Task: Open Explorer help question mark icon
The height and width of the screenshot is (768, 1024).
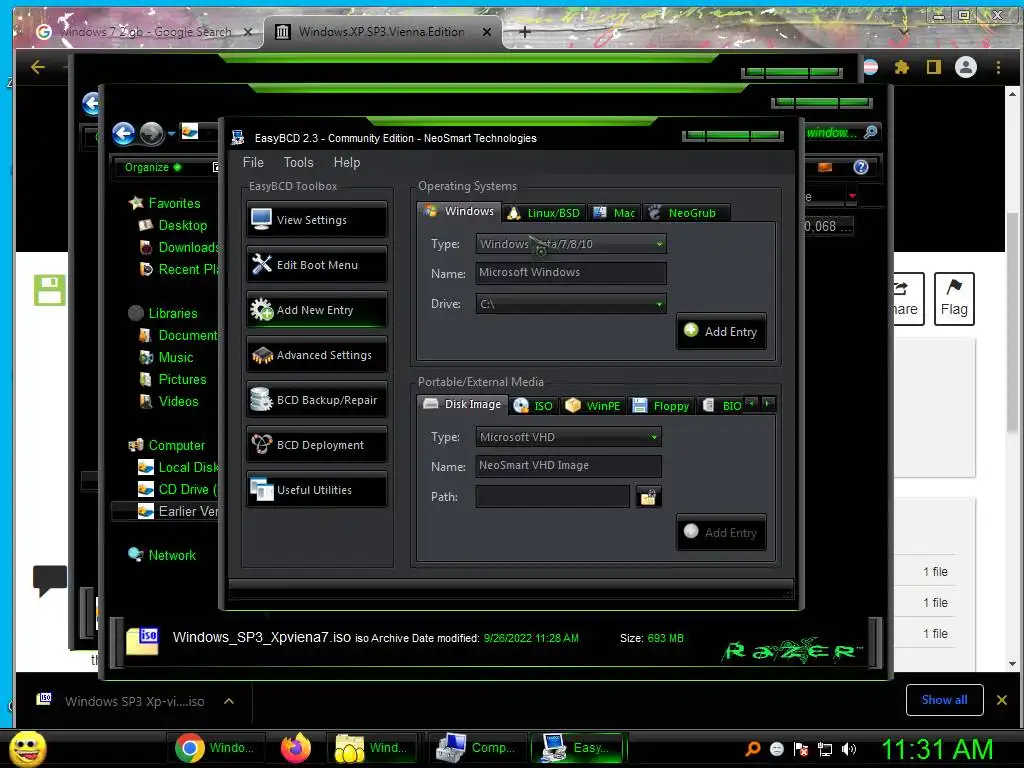Action: click(x=861, y=167)
